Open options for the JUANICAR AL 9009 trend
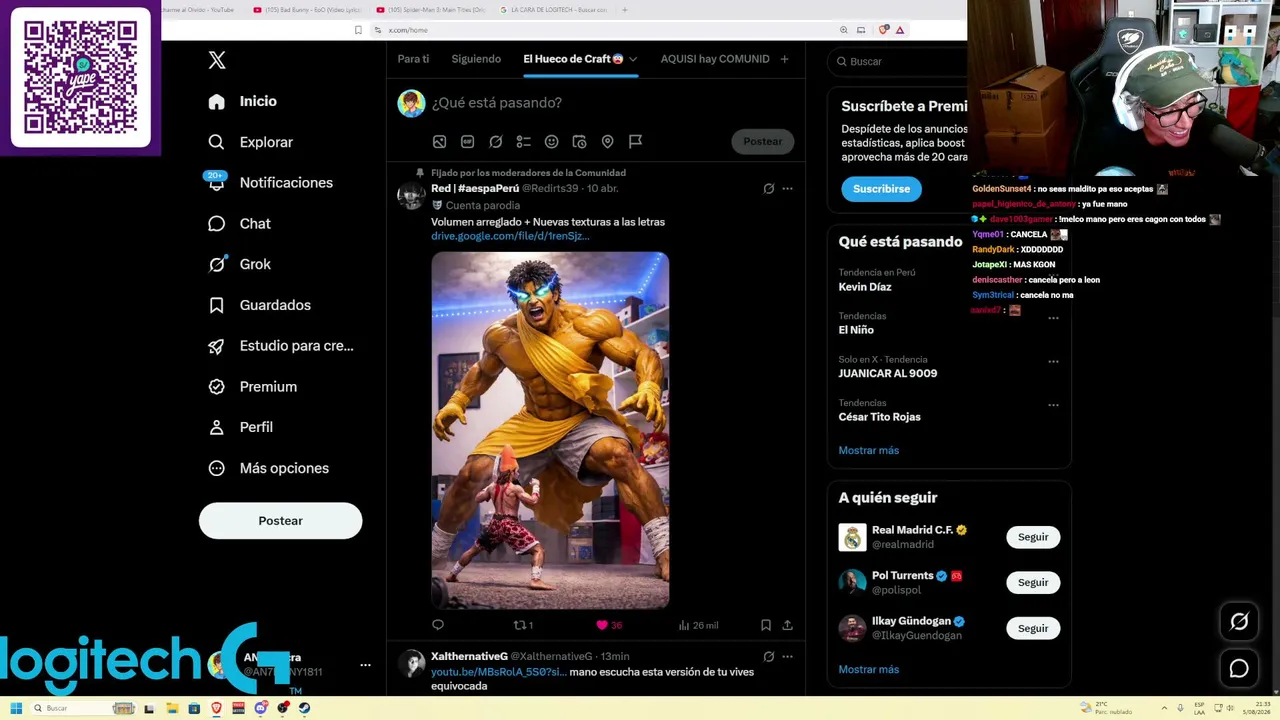This screenshot has width=1280, height=720. point(1053,361)
